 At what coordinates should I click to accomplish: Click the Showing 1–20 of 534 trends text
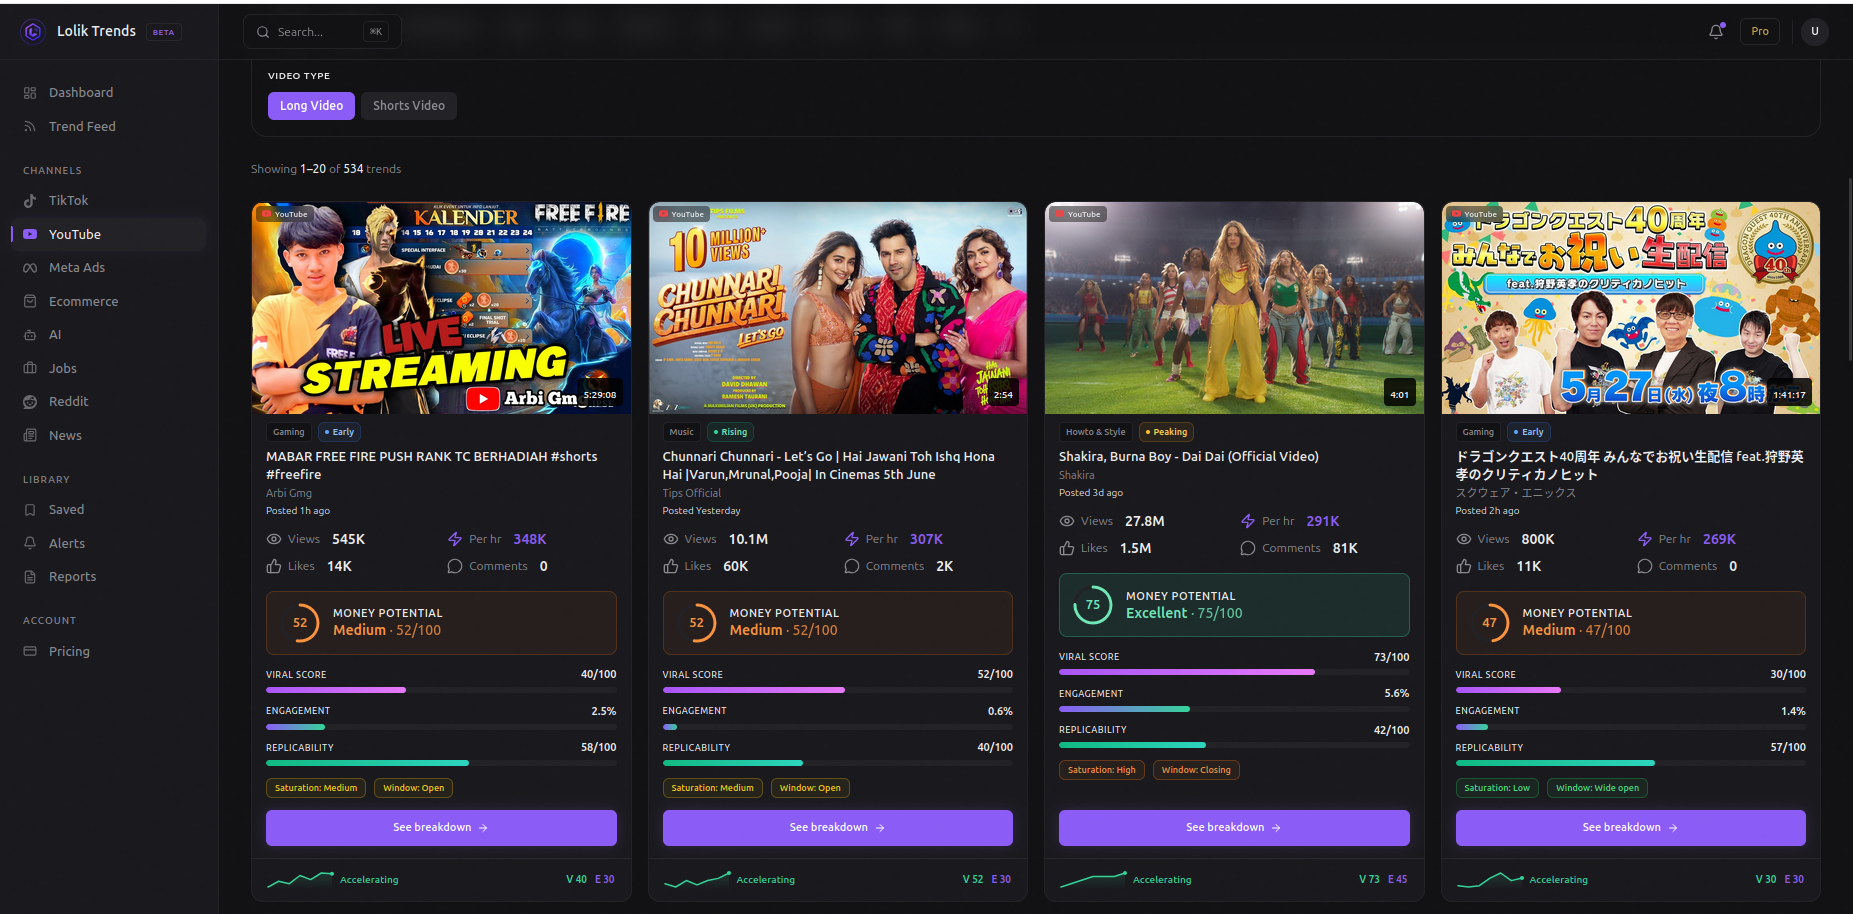pos(326,169)
